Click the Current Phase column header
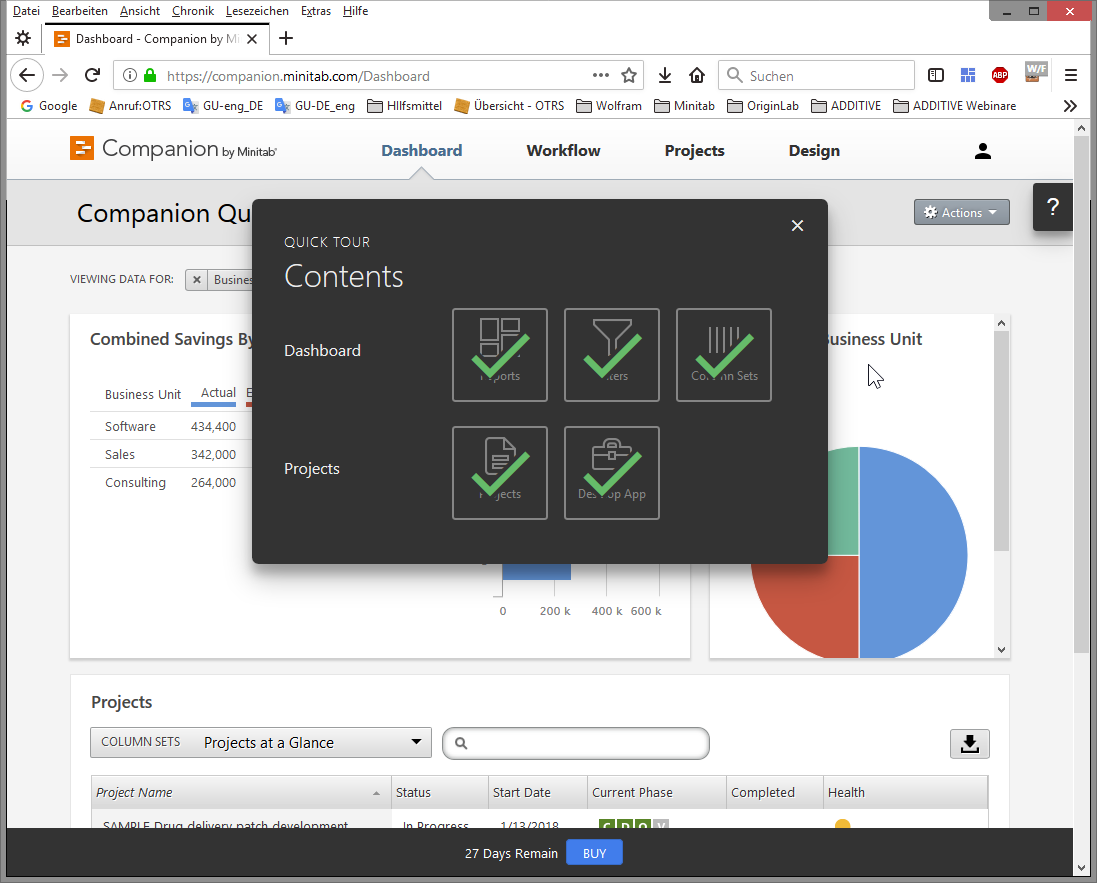 click(x=656, y=793)
